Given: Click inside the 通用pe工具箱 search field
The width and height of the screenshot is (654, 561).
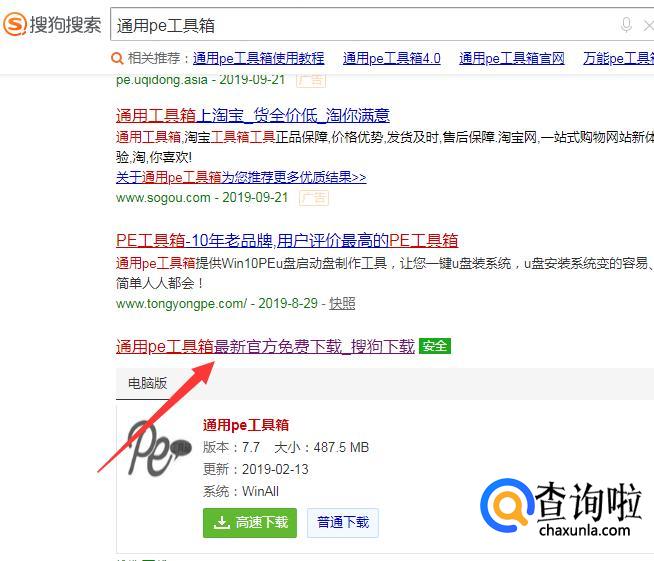Looking at the screenshot, I should 363,25.
